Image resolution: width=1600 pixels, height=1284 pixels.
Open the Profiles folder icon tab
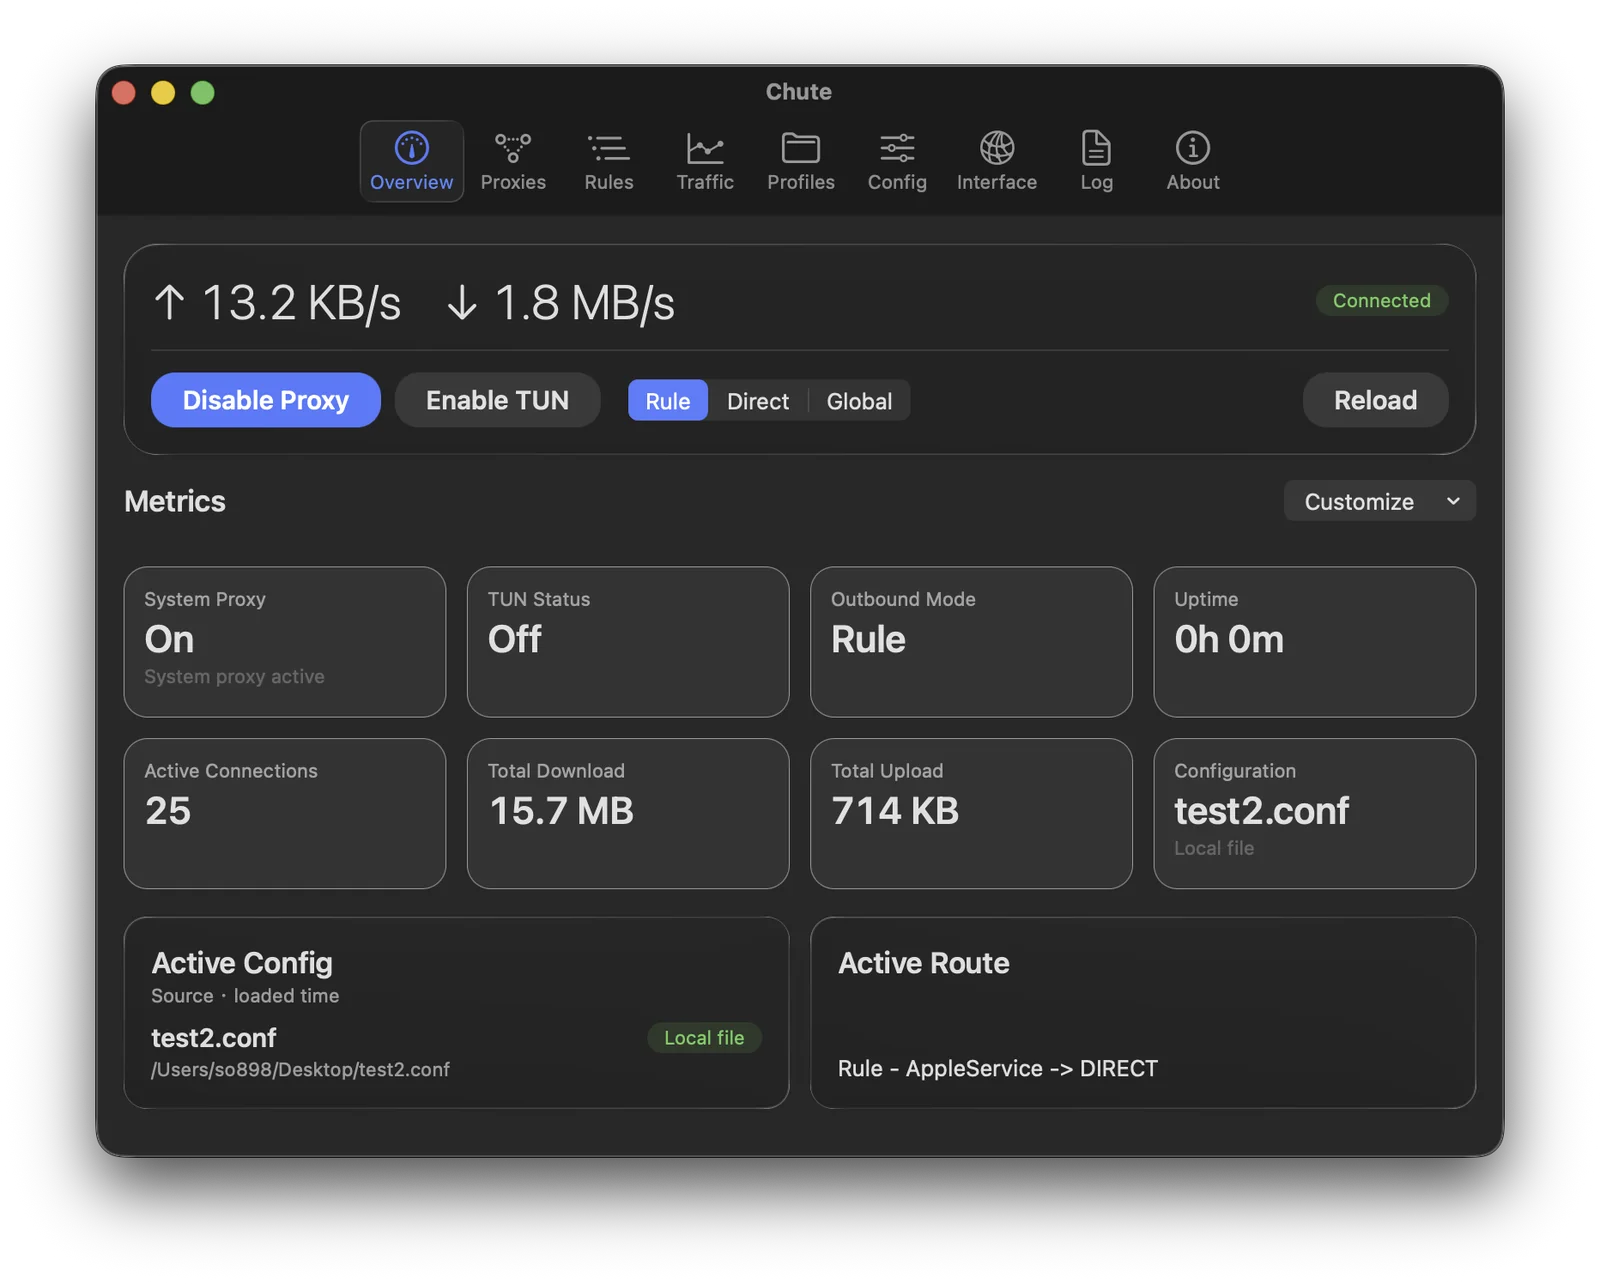[800, 161]
